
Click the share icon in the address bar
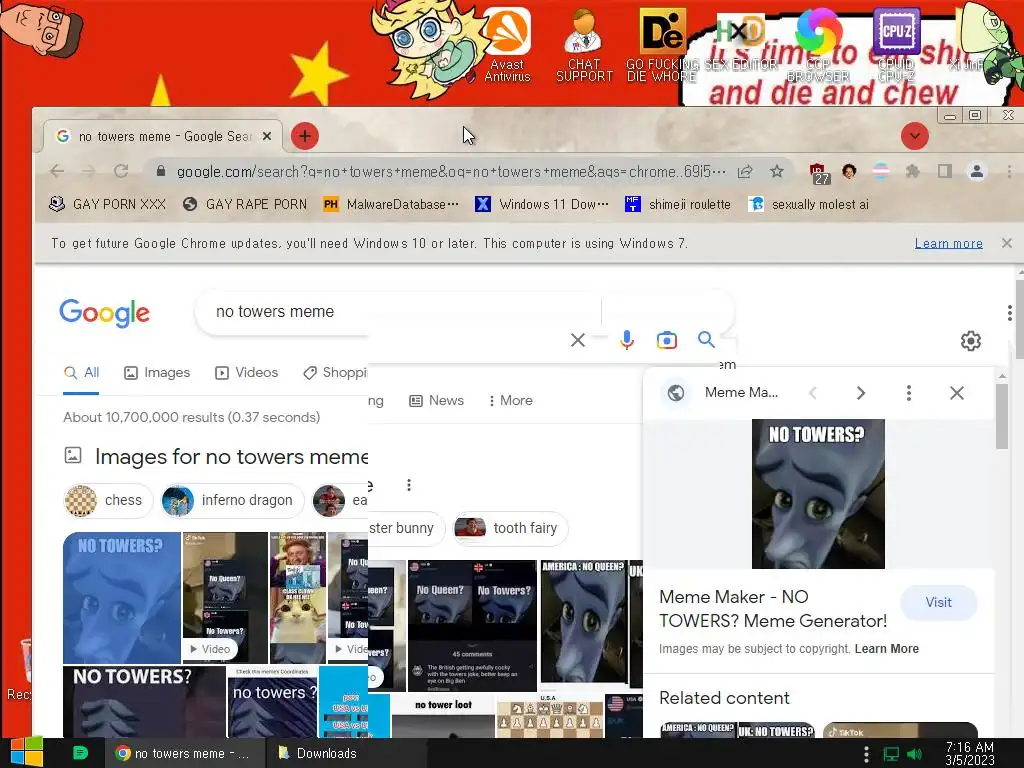[745, 171]
